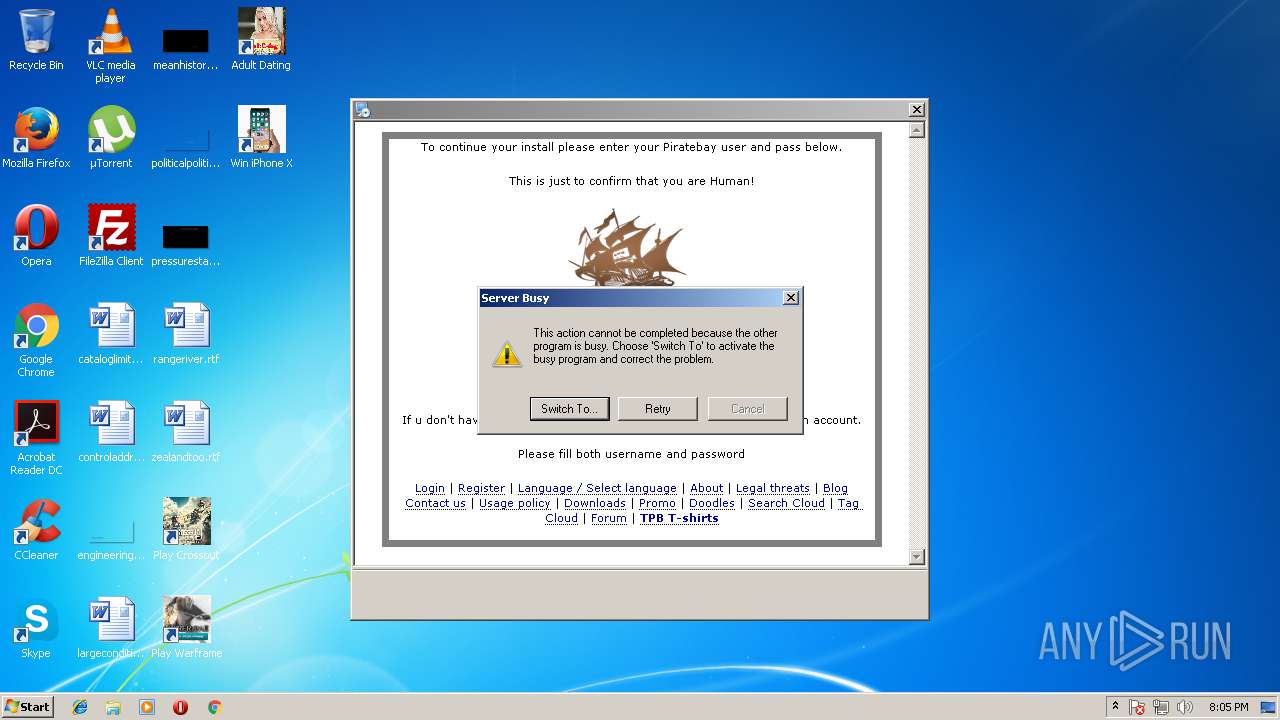Screen dimensions: 1280x720
Task: Open Windows Media Player taskbar icon
Action: [x=147, y=707]
